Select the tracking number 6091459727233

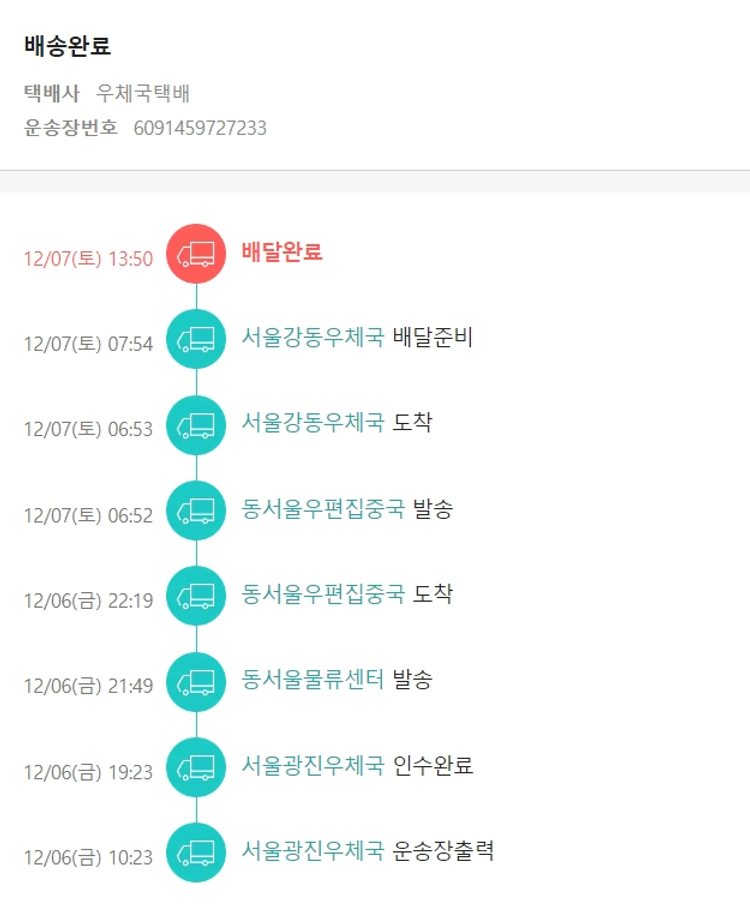(x=200, y=128)
